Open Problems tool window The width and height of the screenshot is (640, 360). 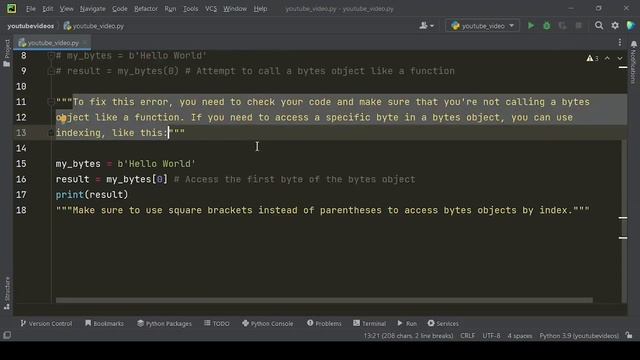coord(324,323)
